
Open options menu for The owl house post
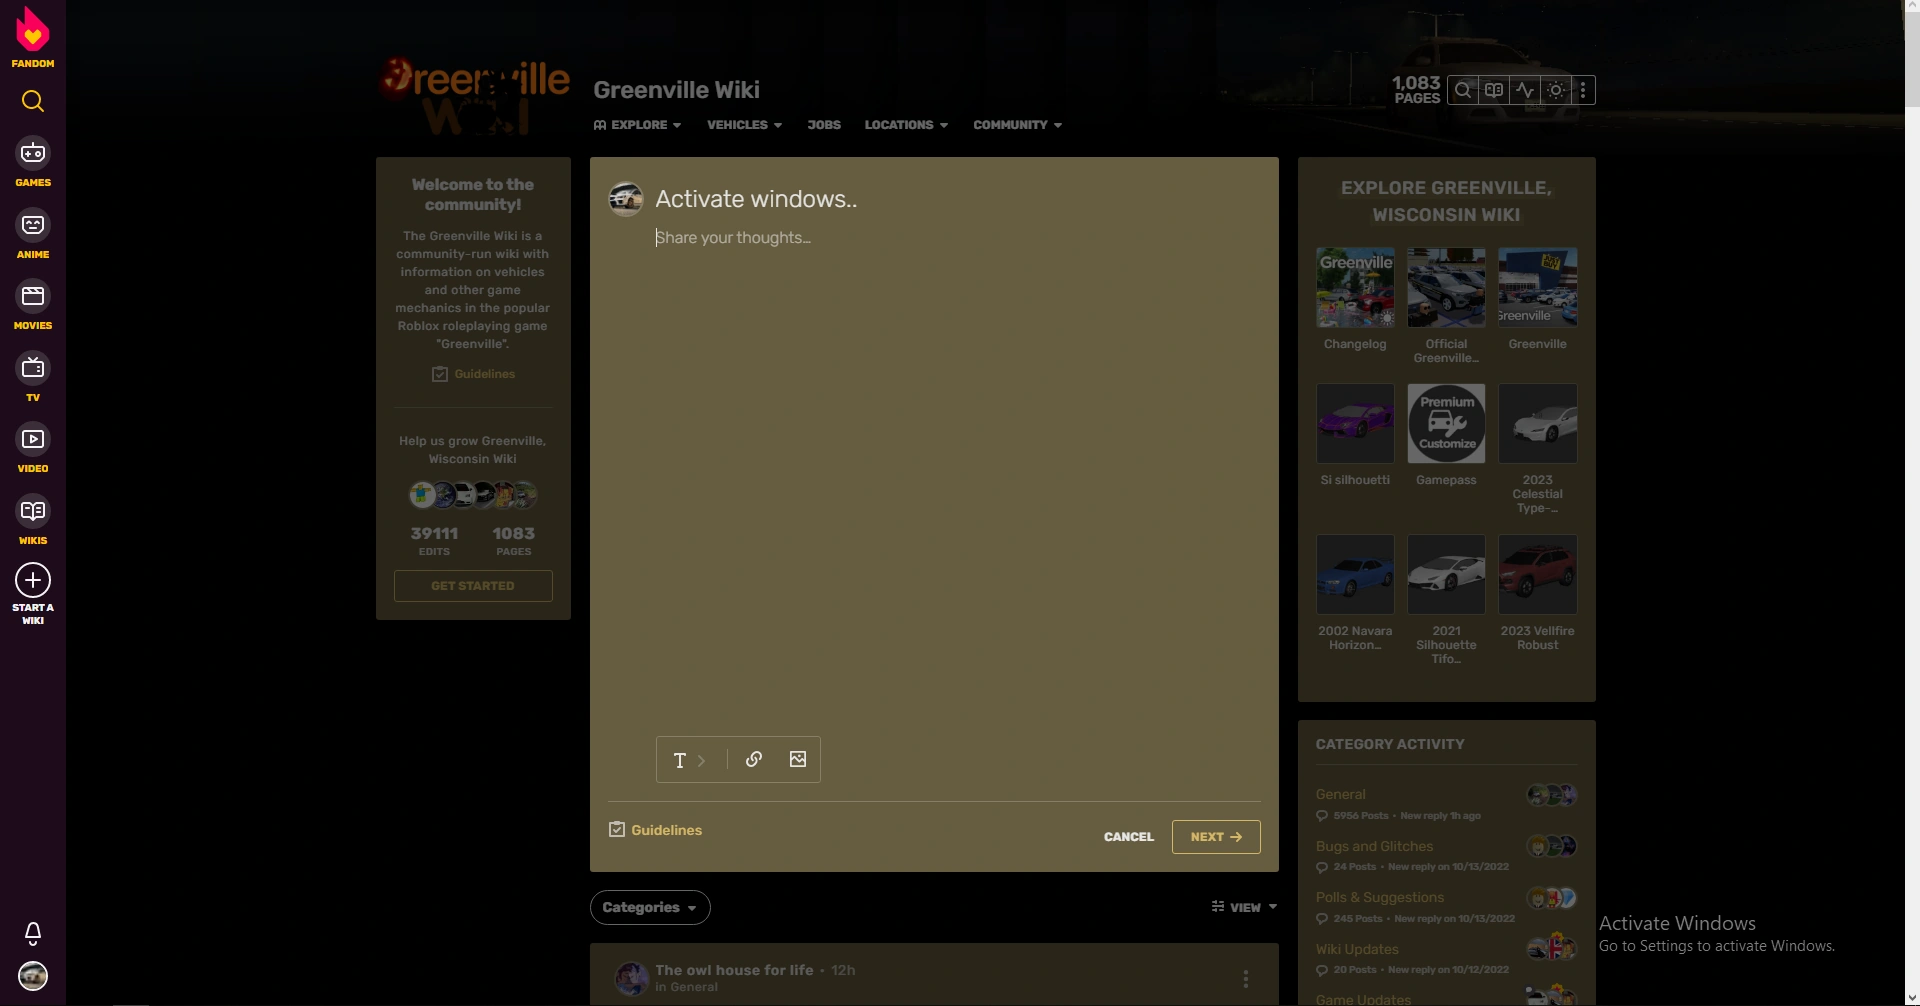click(1245, 979)
